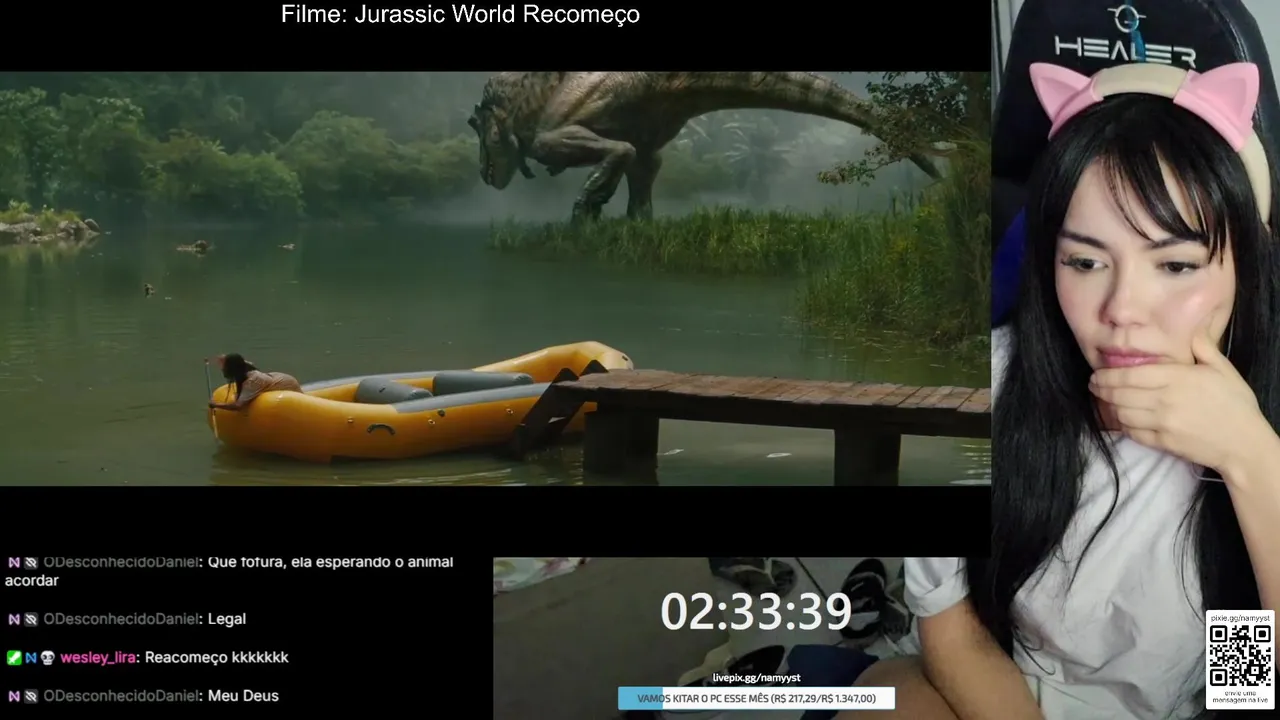1280x720 pixels.
Task: Click ODesconhecidoDaniel username on 'Meu Deus' message
Action: click(x=121, y=696)
